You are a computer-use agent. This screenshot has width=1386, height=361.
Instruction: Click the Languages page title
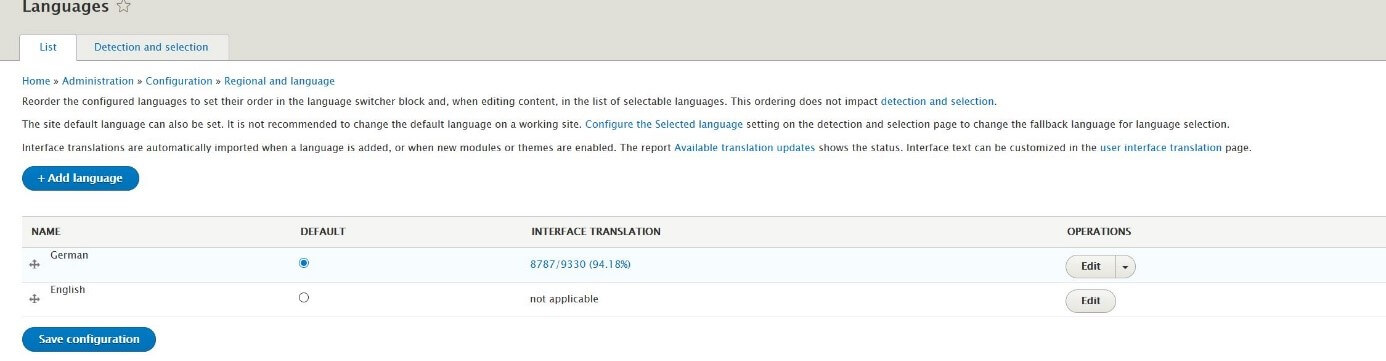pos(65,7)
